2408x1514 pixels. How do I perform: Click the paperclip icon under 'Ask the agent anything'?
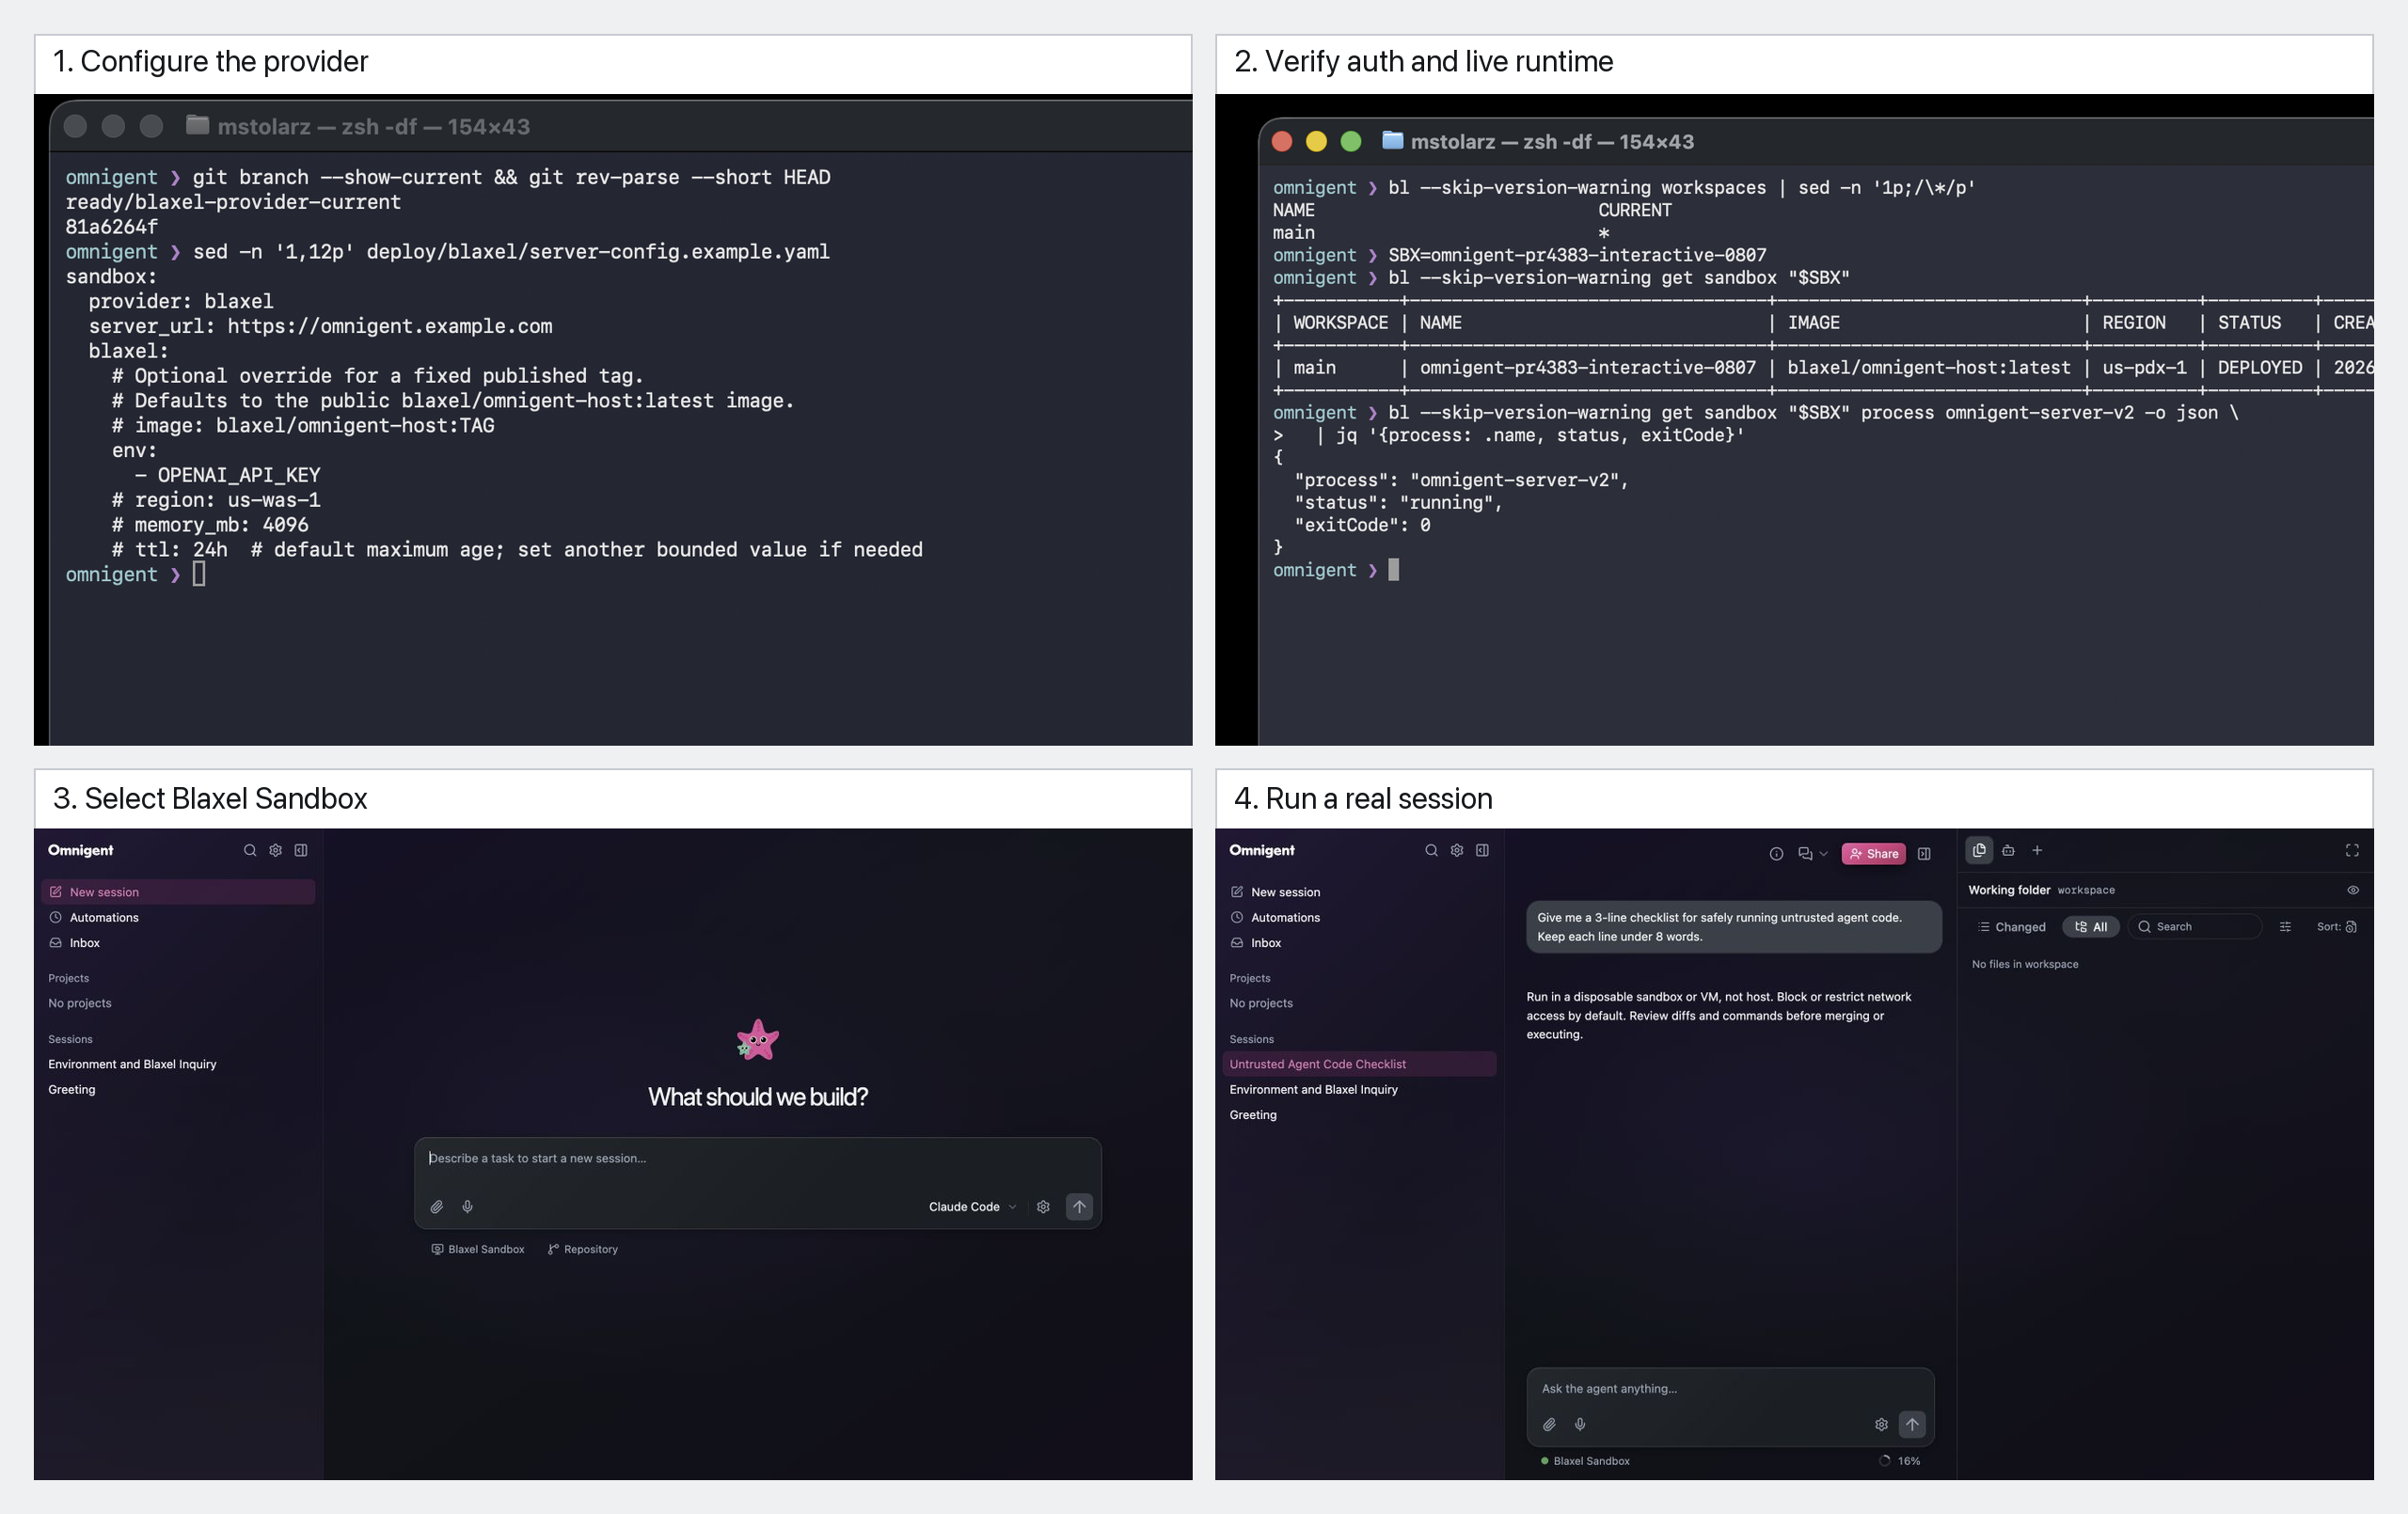1549,1424
